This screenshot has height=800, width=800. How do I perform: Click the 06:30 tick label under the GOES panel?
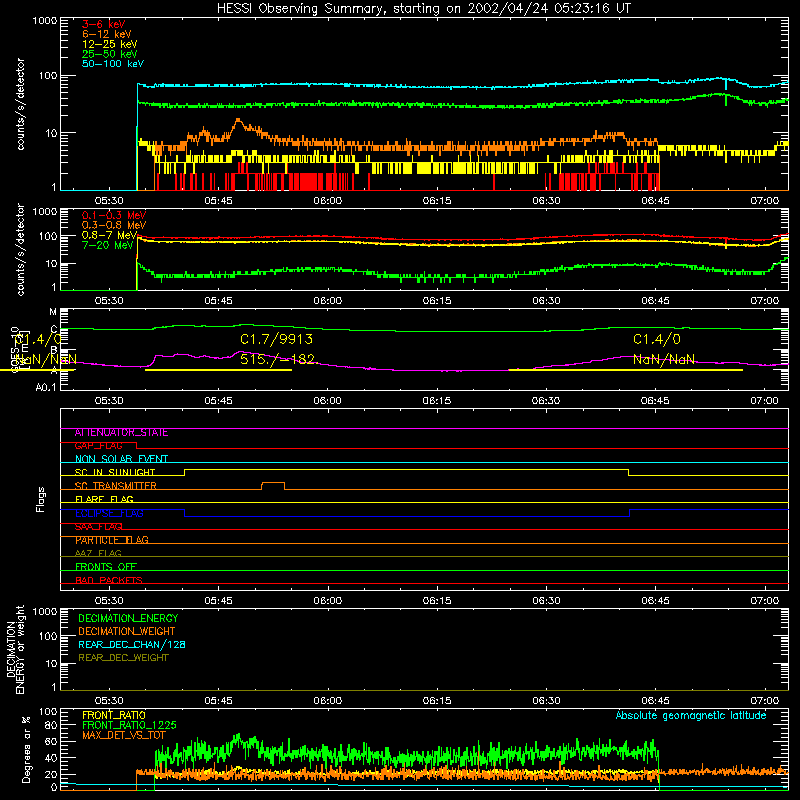click(x=546, y=401)
